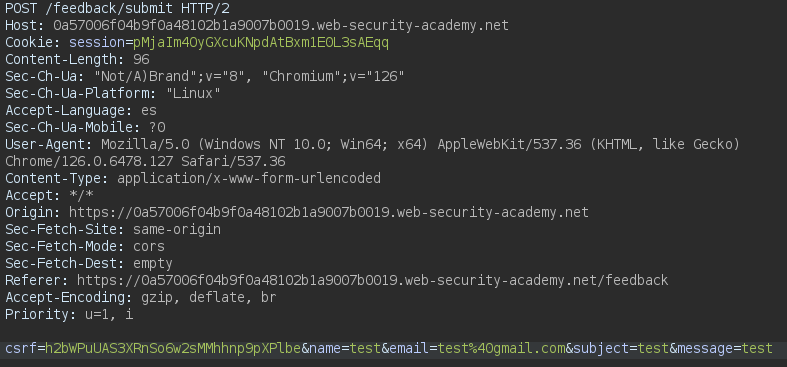Viewport: 787px width, 367px height.
Task: Click the Origin header URL
Action: point(329,212)
